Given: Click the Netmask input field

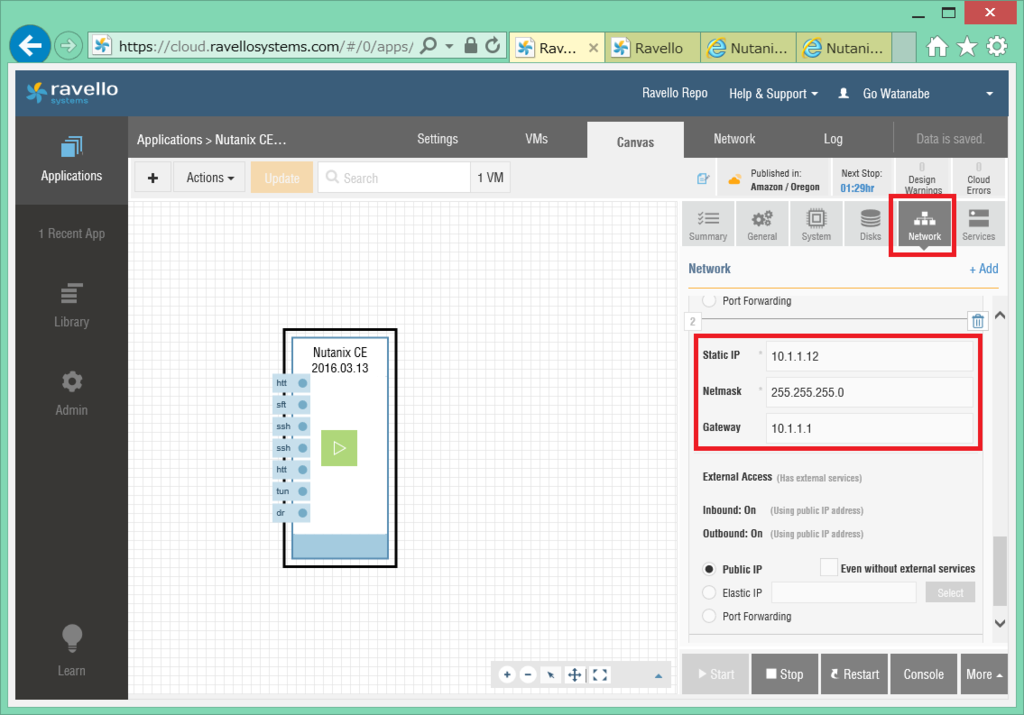Looking at the screenshot, I should (869, 392).
